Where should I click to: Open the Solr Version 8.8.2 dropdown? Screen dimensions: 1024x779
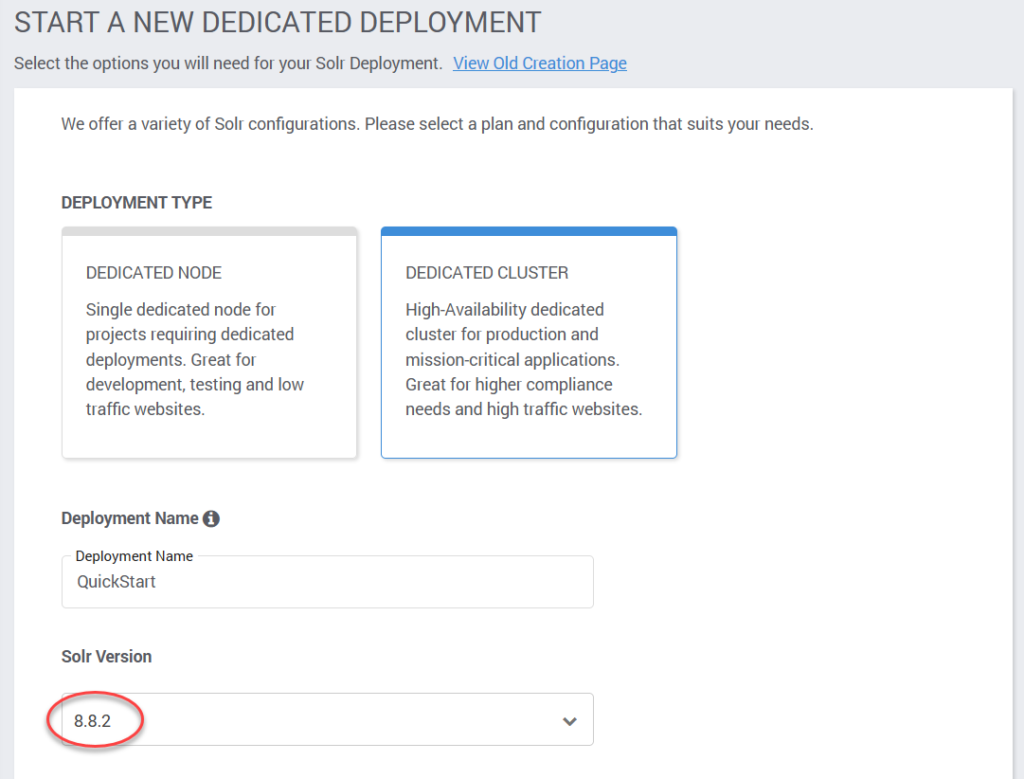[x=327, y=720]
